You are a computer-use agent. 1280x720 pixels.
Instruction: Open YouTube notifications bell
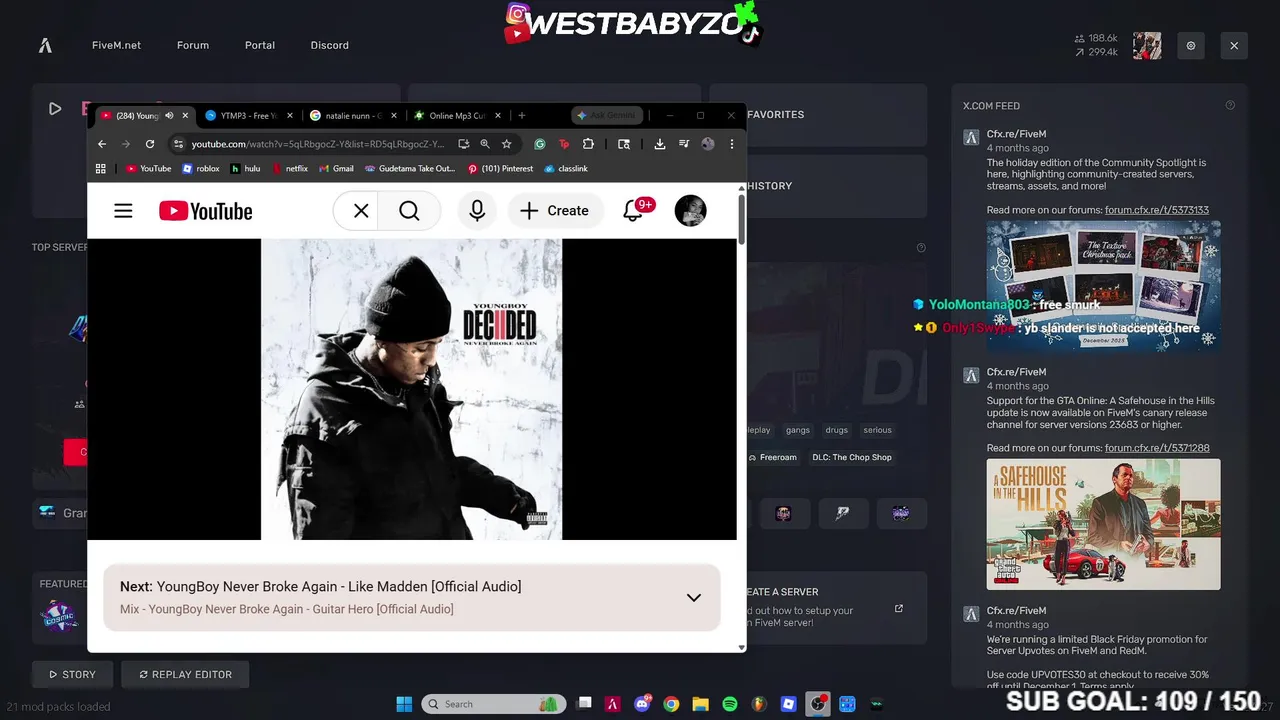pyautogui.click(x=633, y=211)
